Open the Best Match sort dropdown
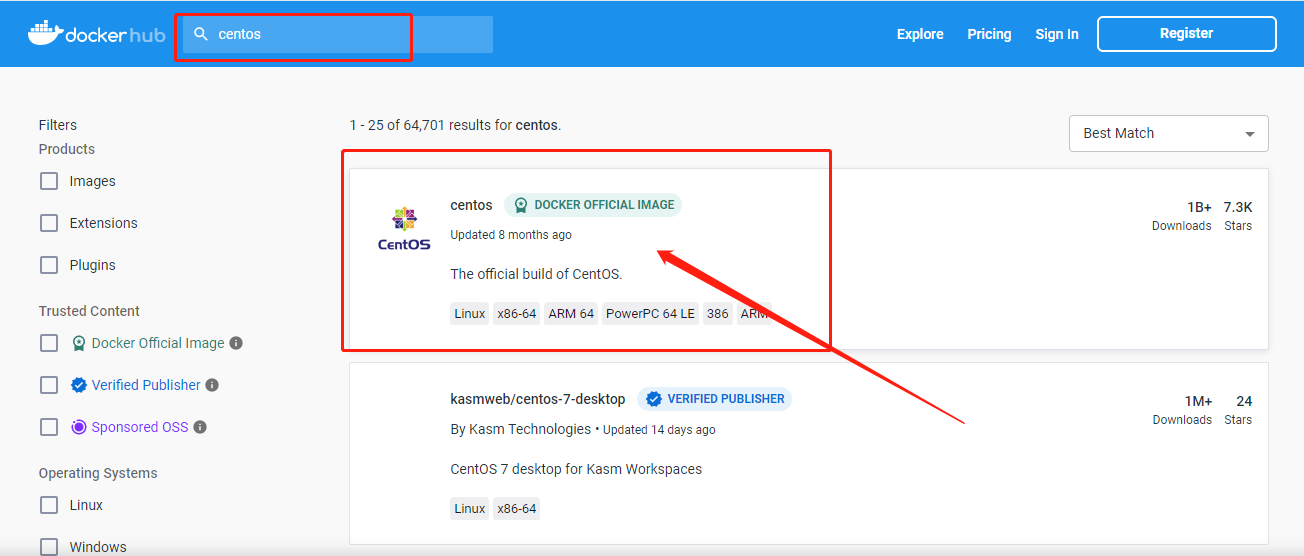The image size is (1304, 556). pos(1168,133)
